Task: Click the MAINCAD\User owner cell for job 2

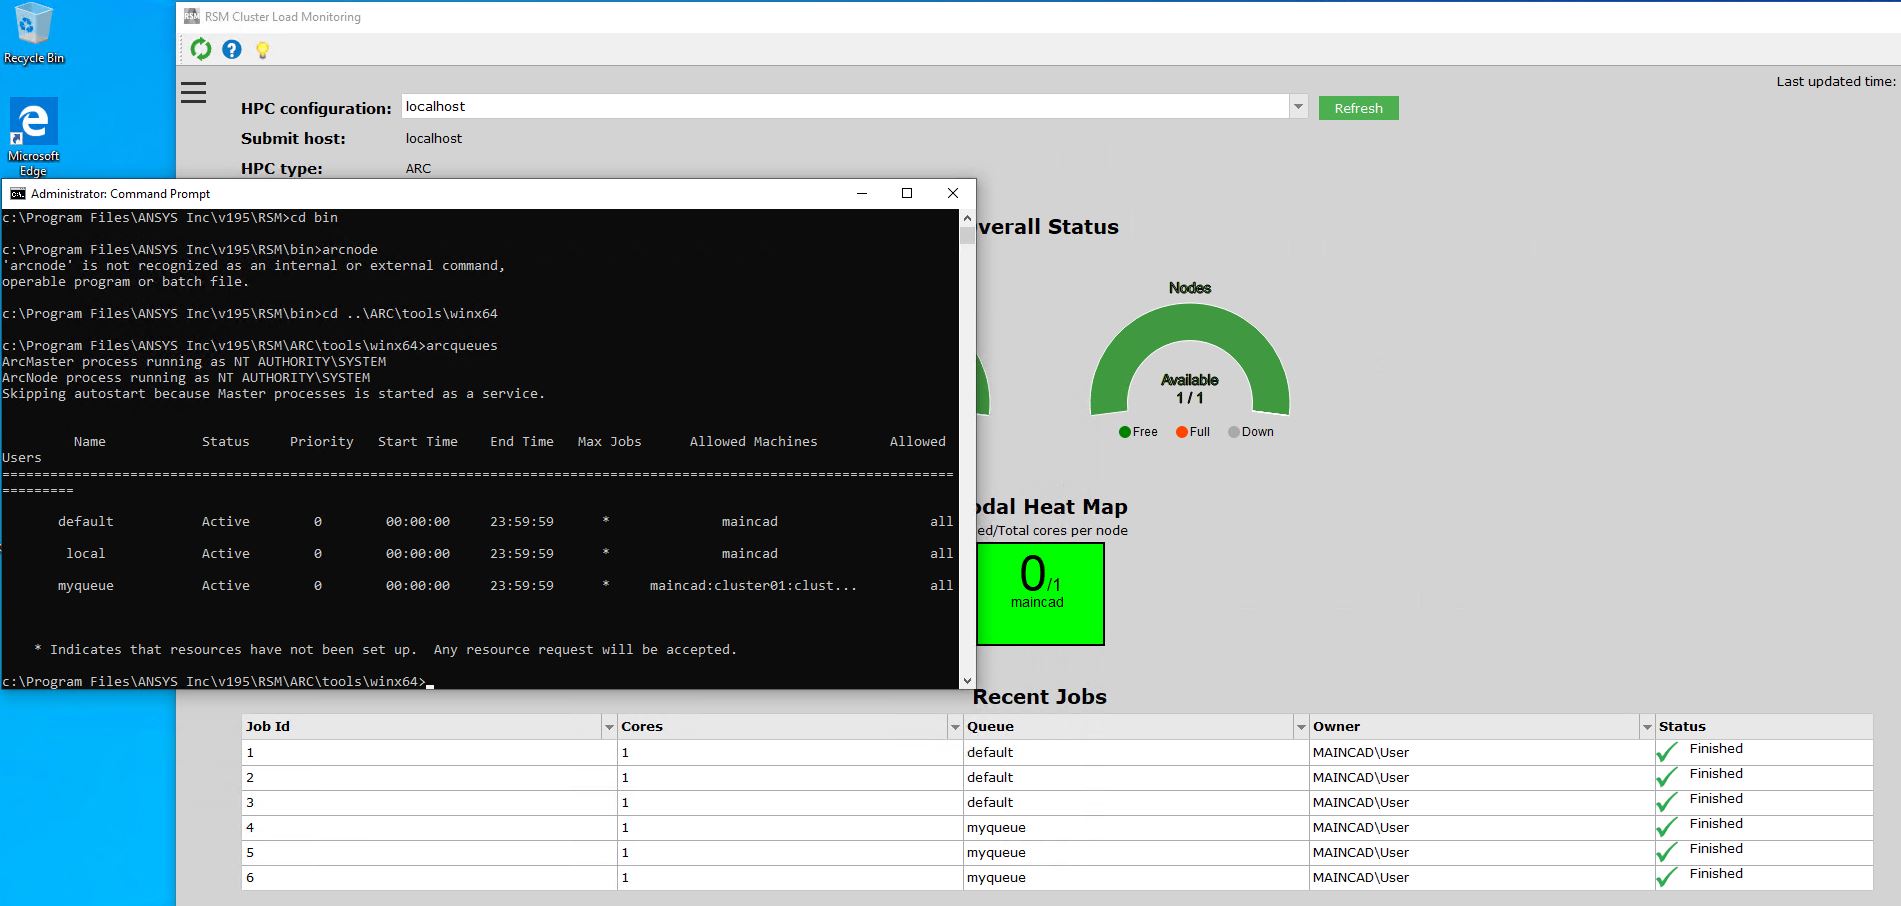Action: click(1481, 777)
